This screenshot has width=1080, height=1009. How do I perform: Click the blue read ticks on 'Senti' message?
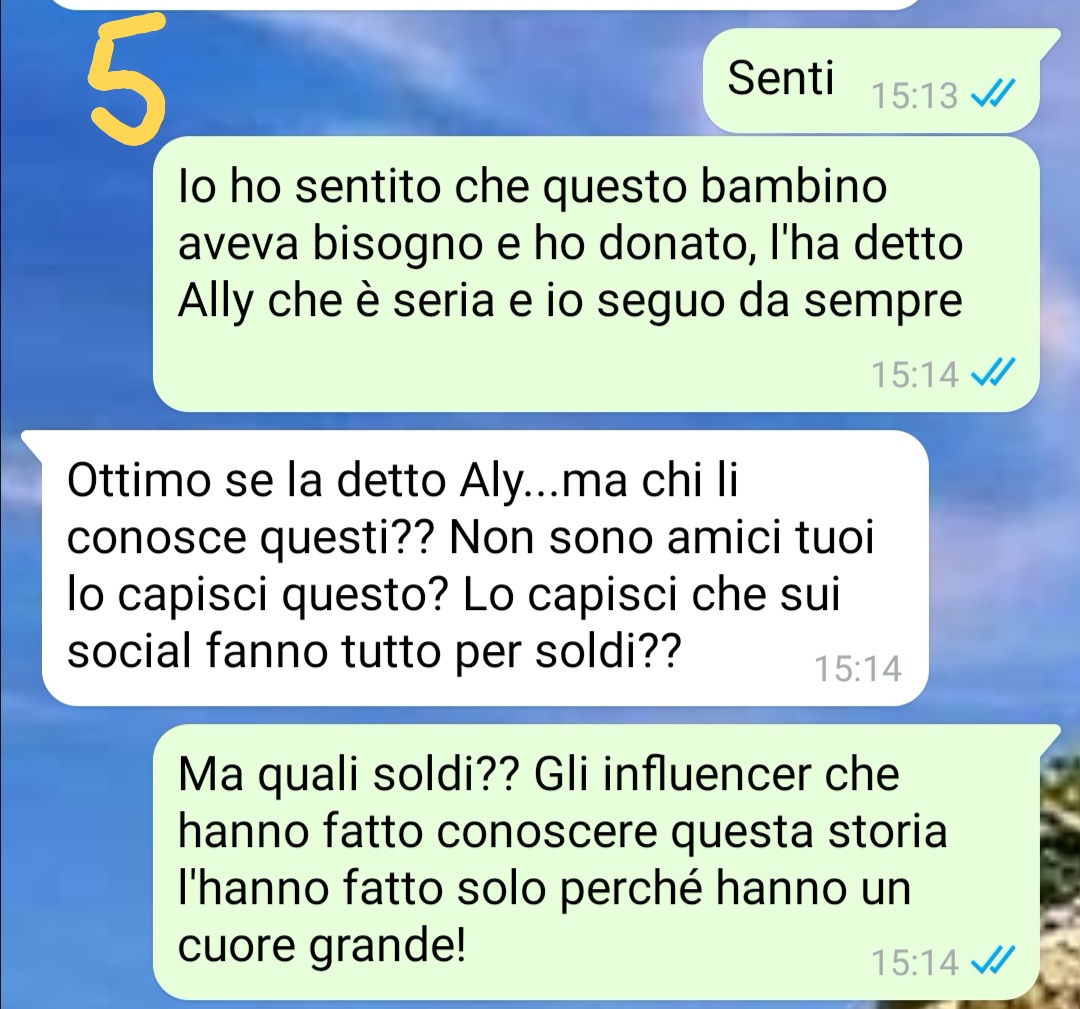pyautogui.click(x=993, y=95)
